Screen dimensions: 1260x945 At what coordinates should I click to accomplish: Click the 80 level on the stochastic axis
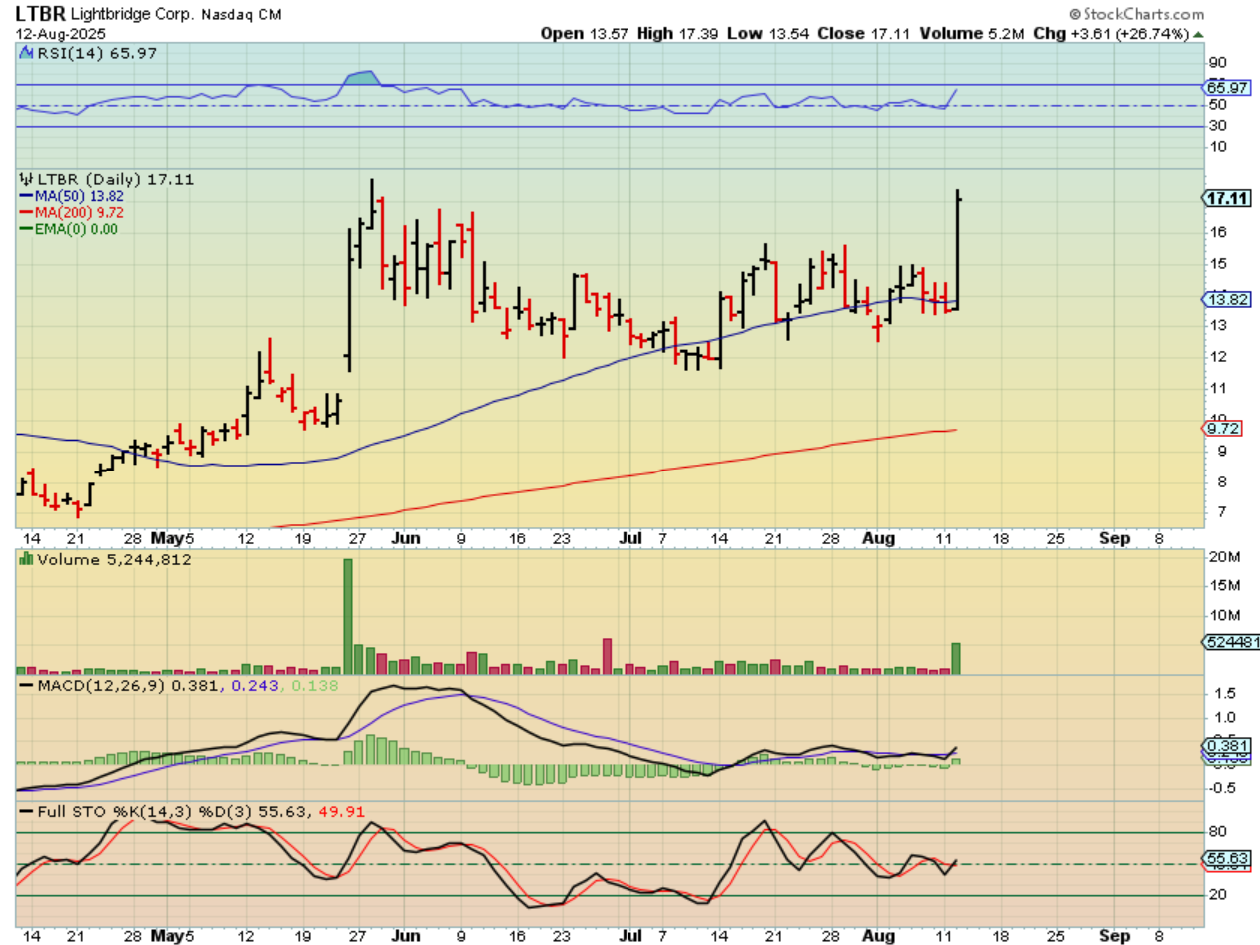click(x=1219, y=832)
